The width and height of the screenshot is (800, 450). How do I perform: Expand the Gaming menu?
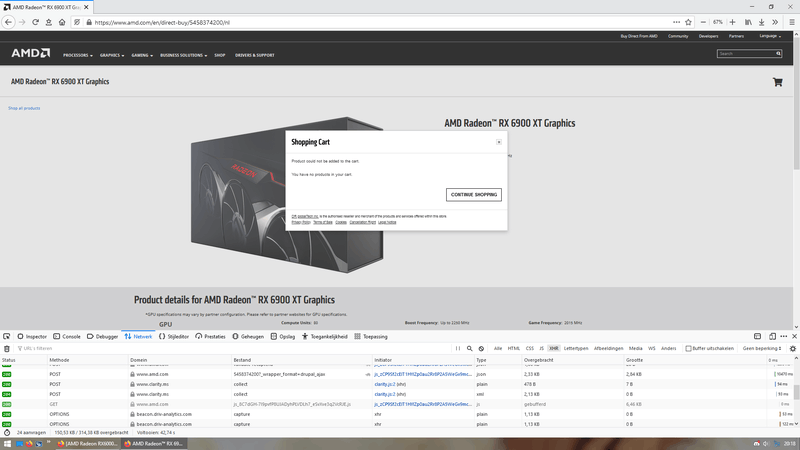tap(142, 55)
